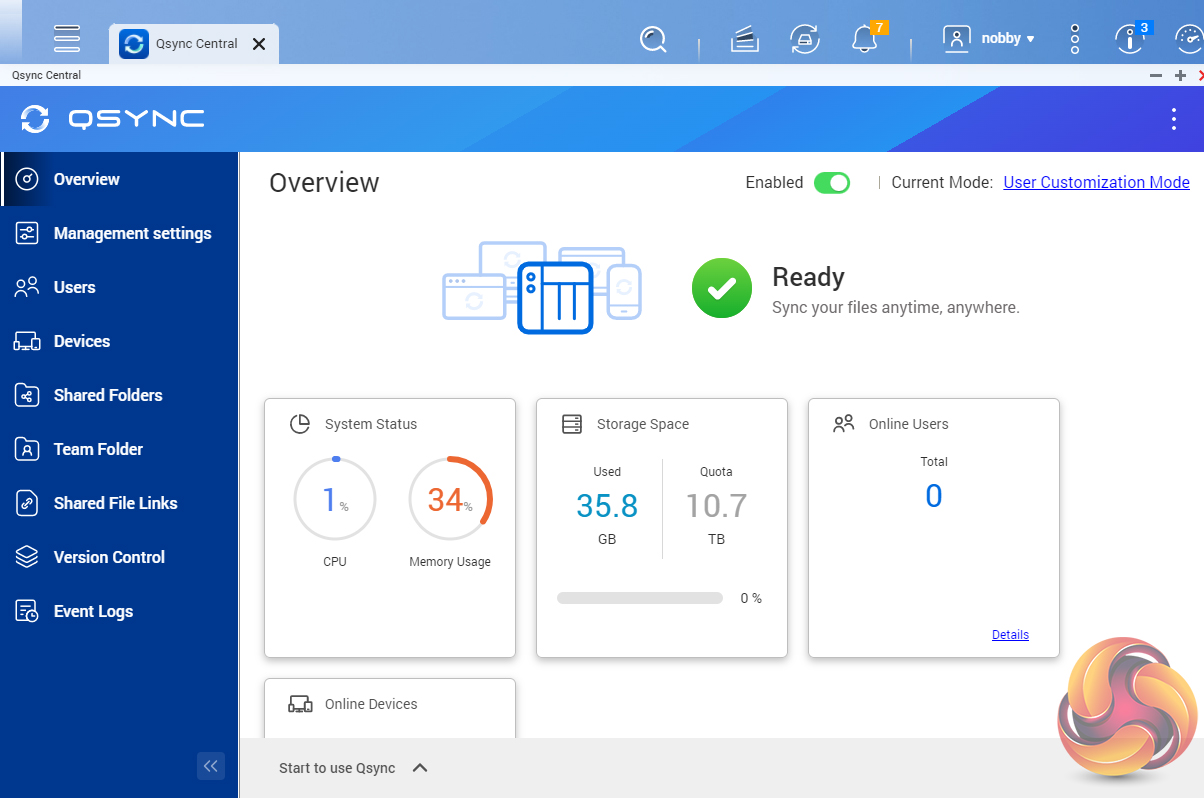Open background tasks icon in top bar
The image size is (1204, 798).
743,40
